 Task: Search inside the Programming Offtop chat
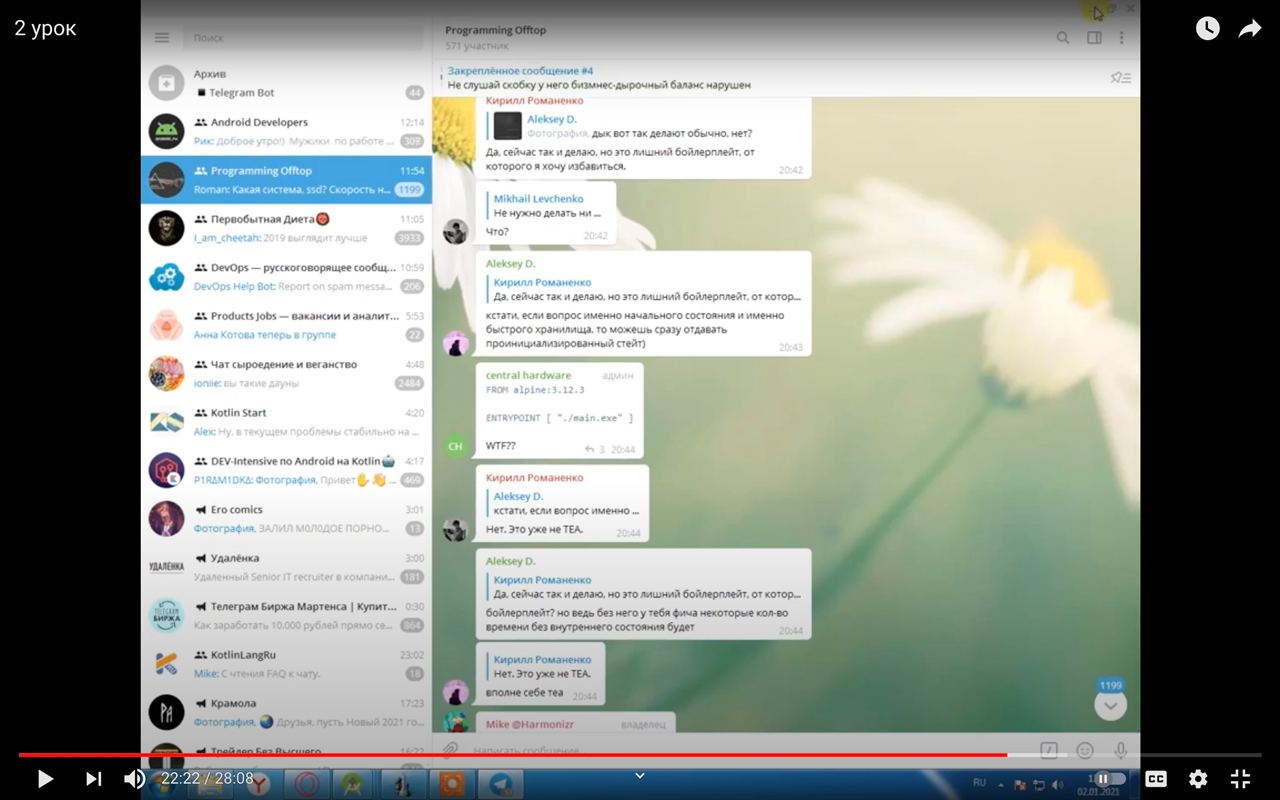click(1063, 38)
